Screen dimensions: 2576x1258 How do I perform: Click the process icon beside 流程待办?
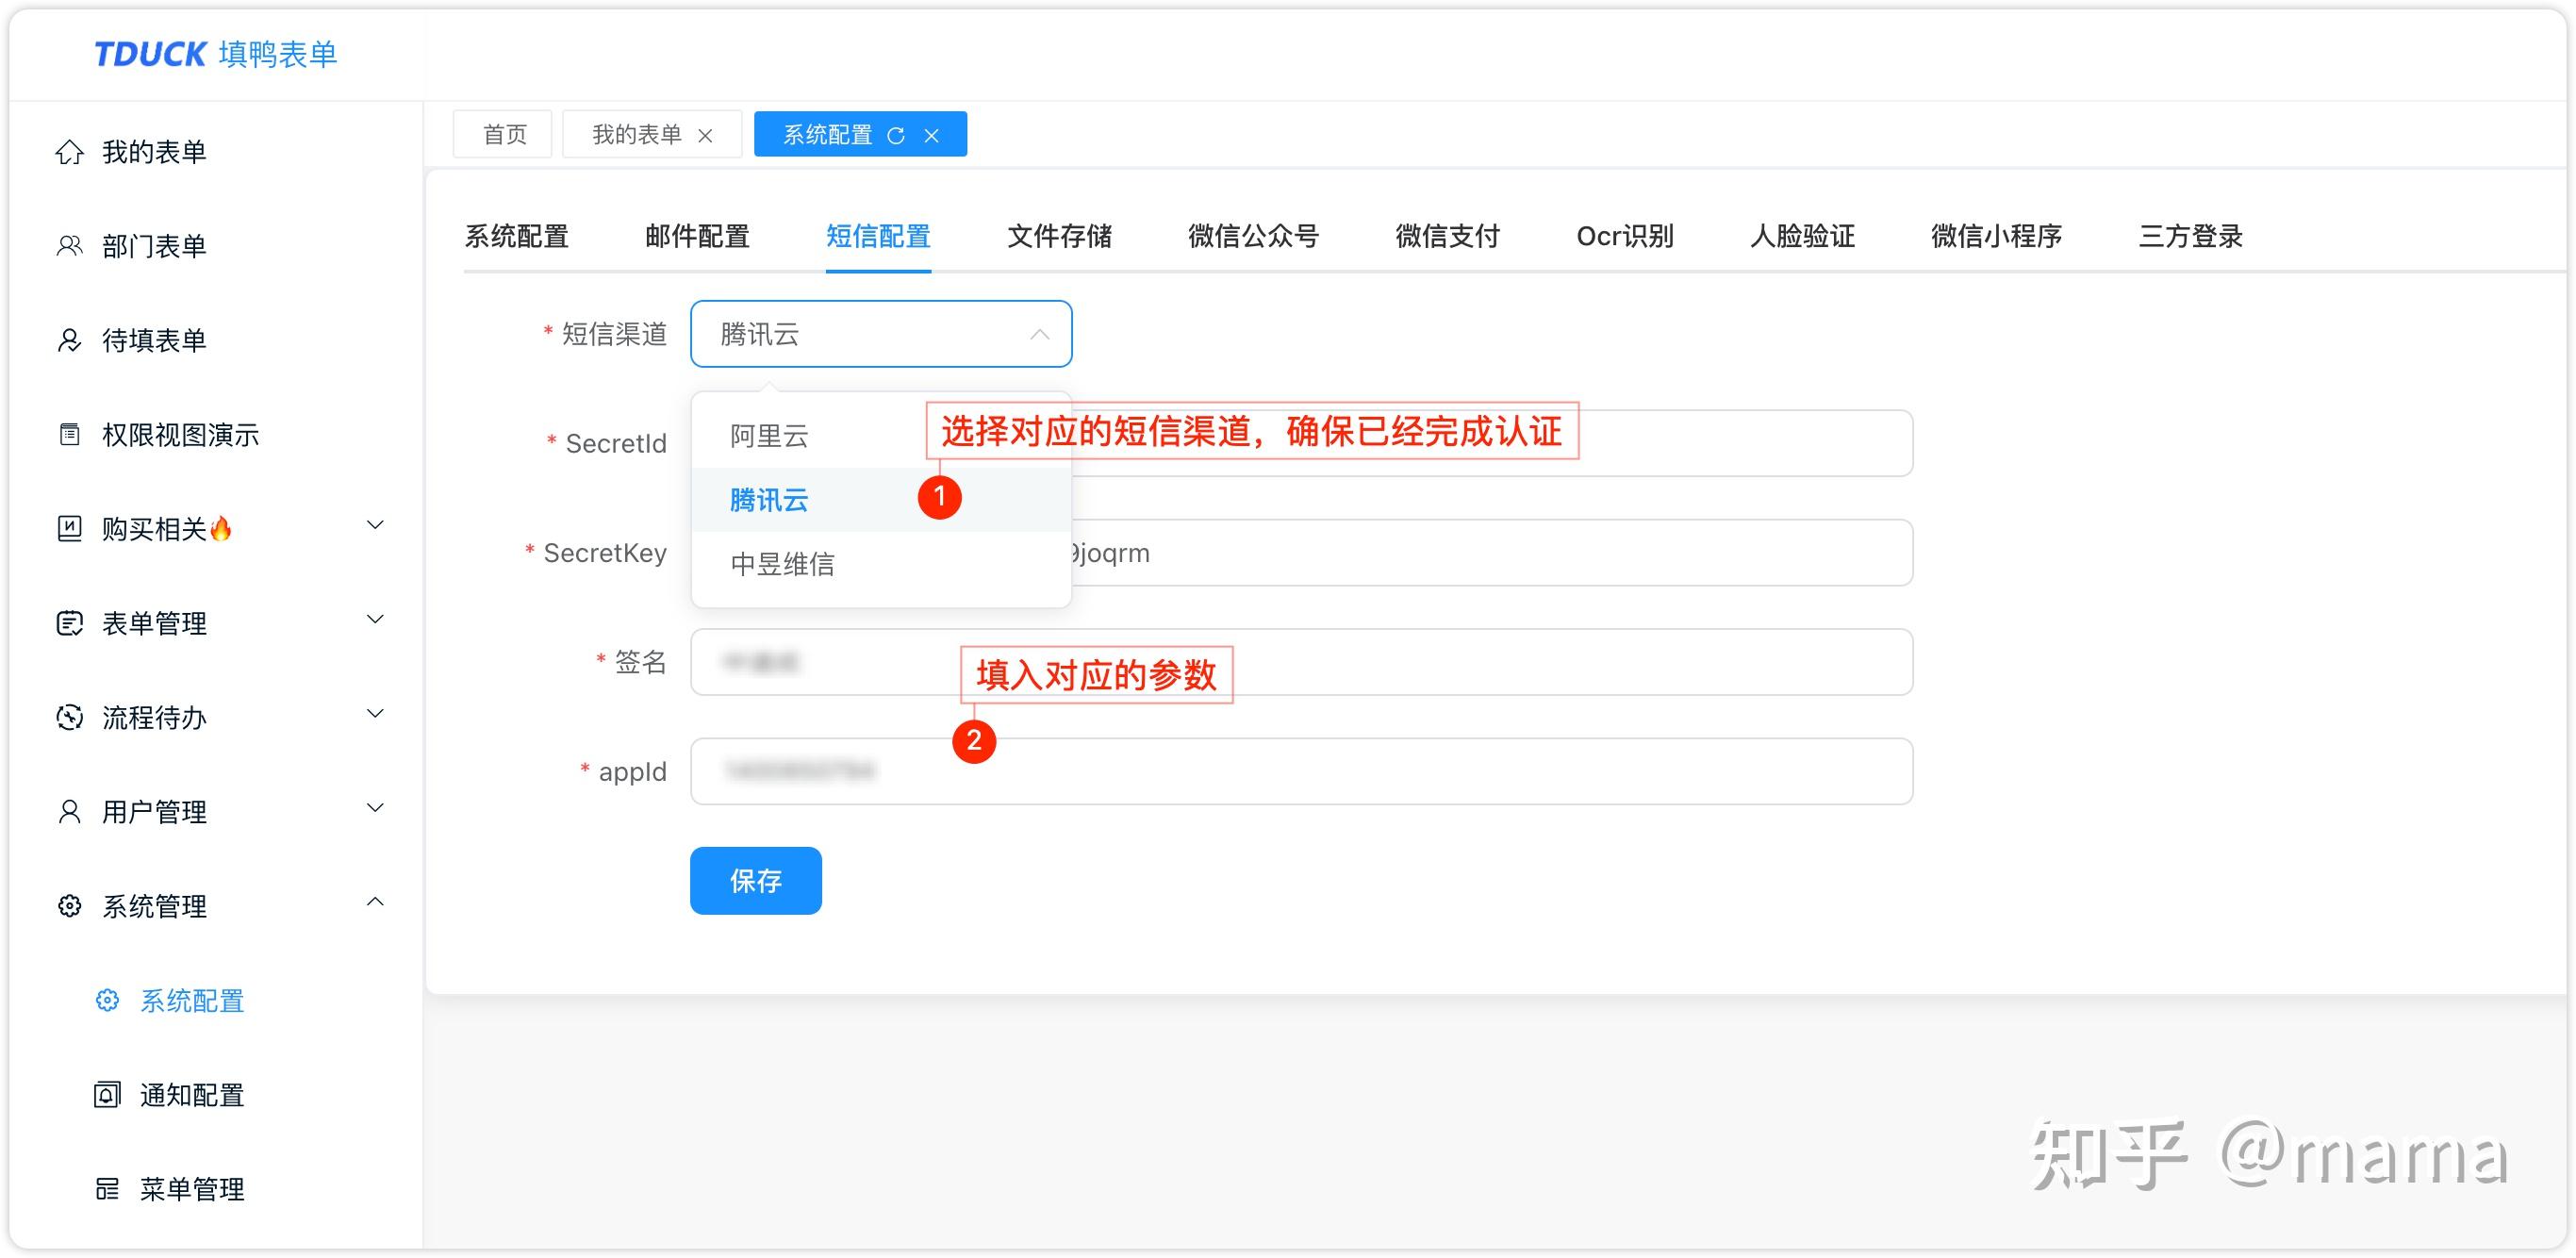69,717
